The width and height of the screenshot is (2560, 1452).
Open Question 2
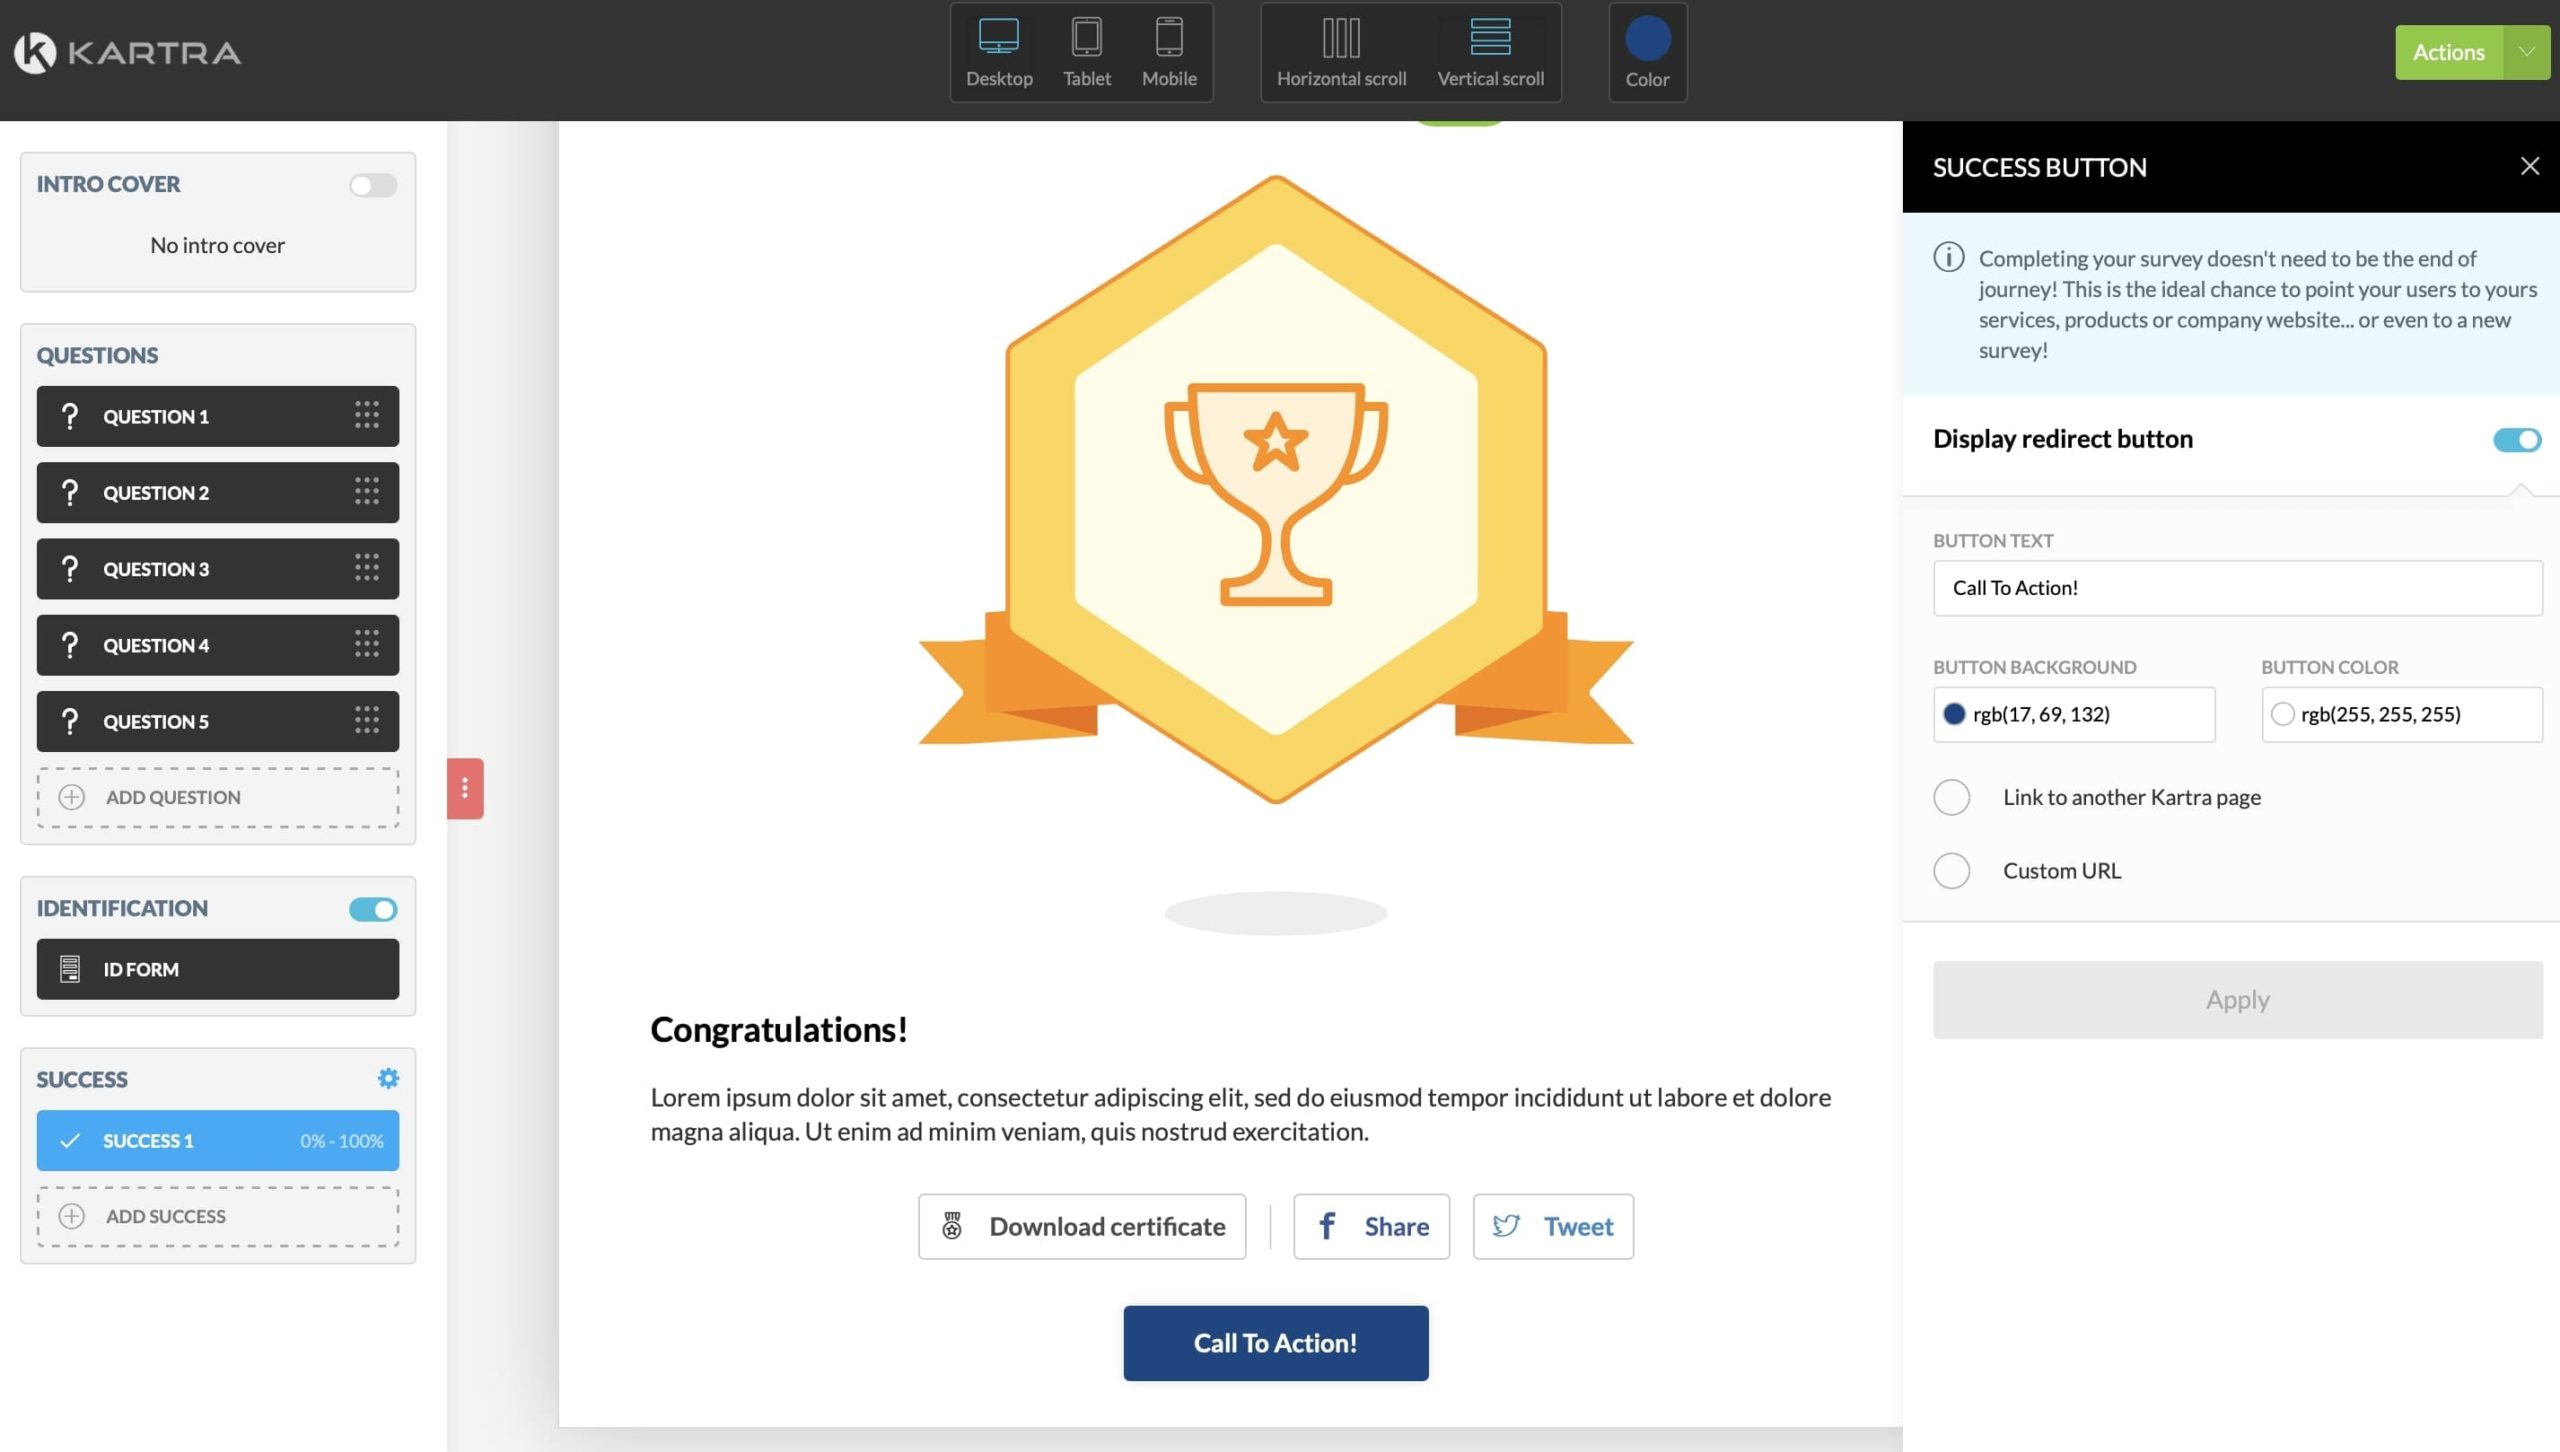click(218, 492)
